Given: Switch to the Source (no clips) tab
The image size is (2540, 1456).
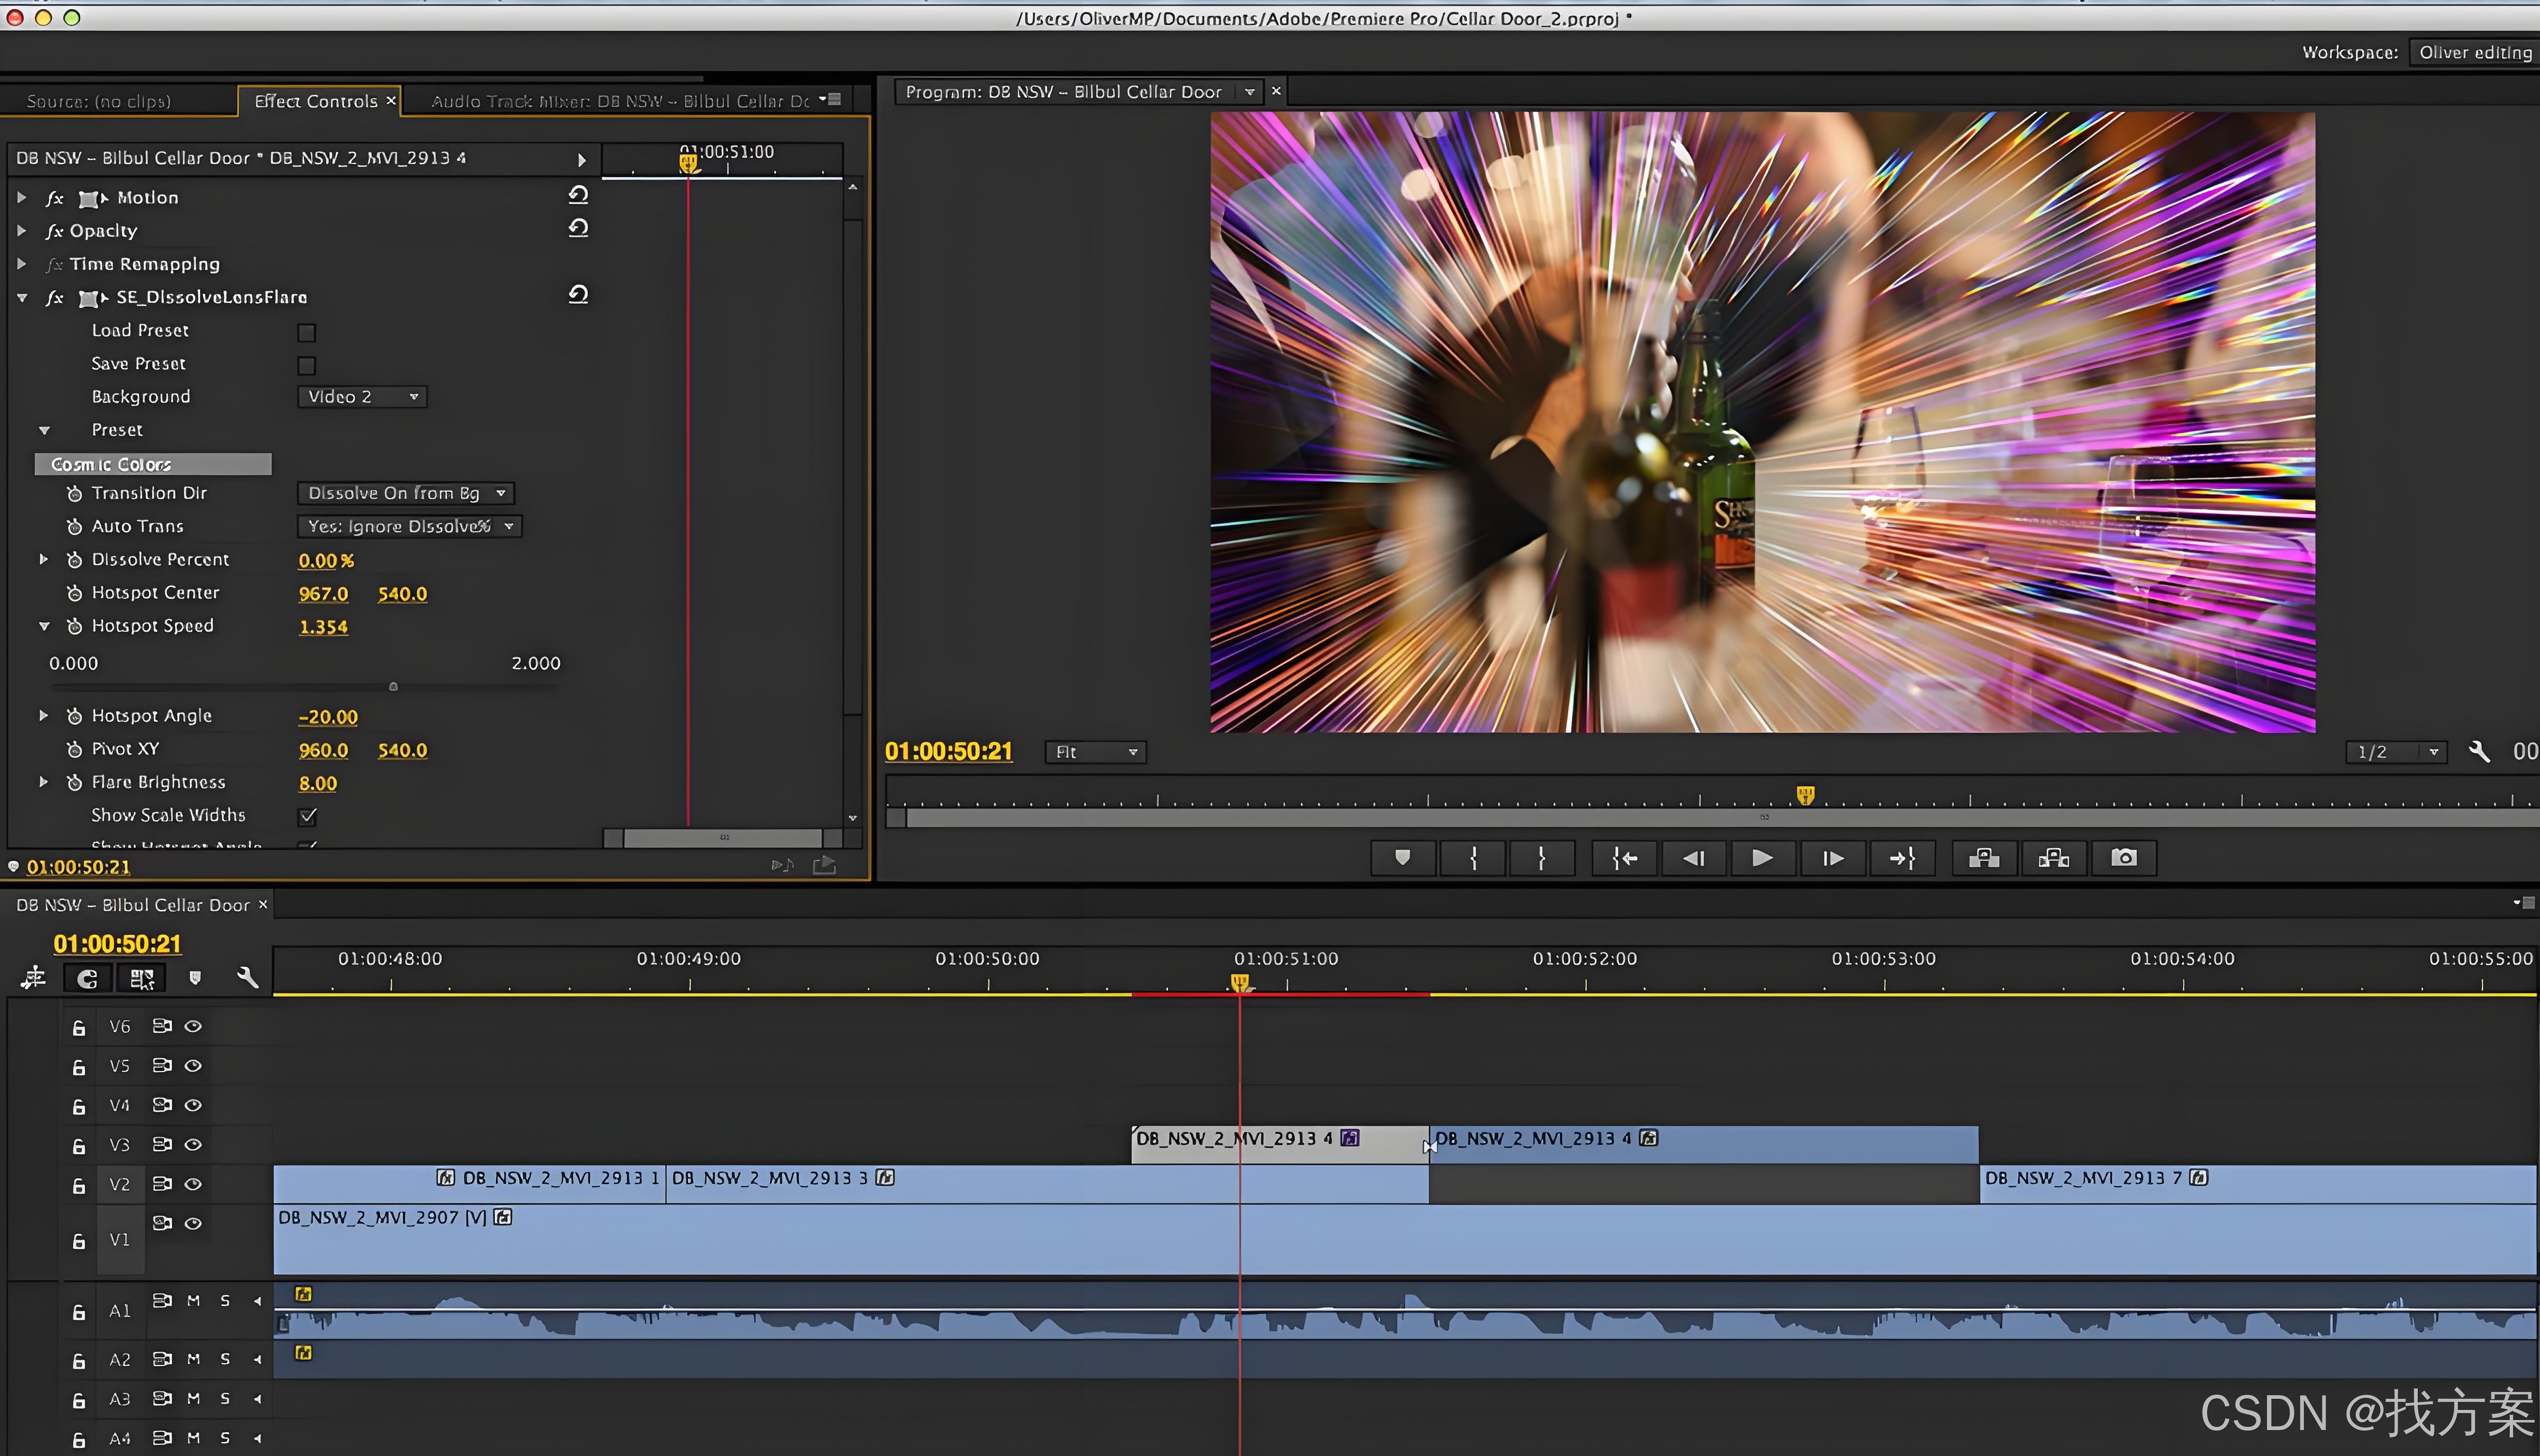Looking at the screenshot, I should (x=99, y=101).
